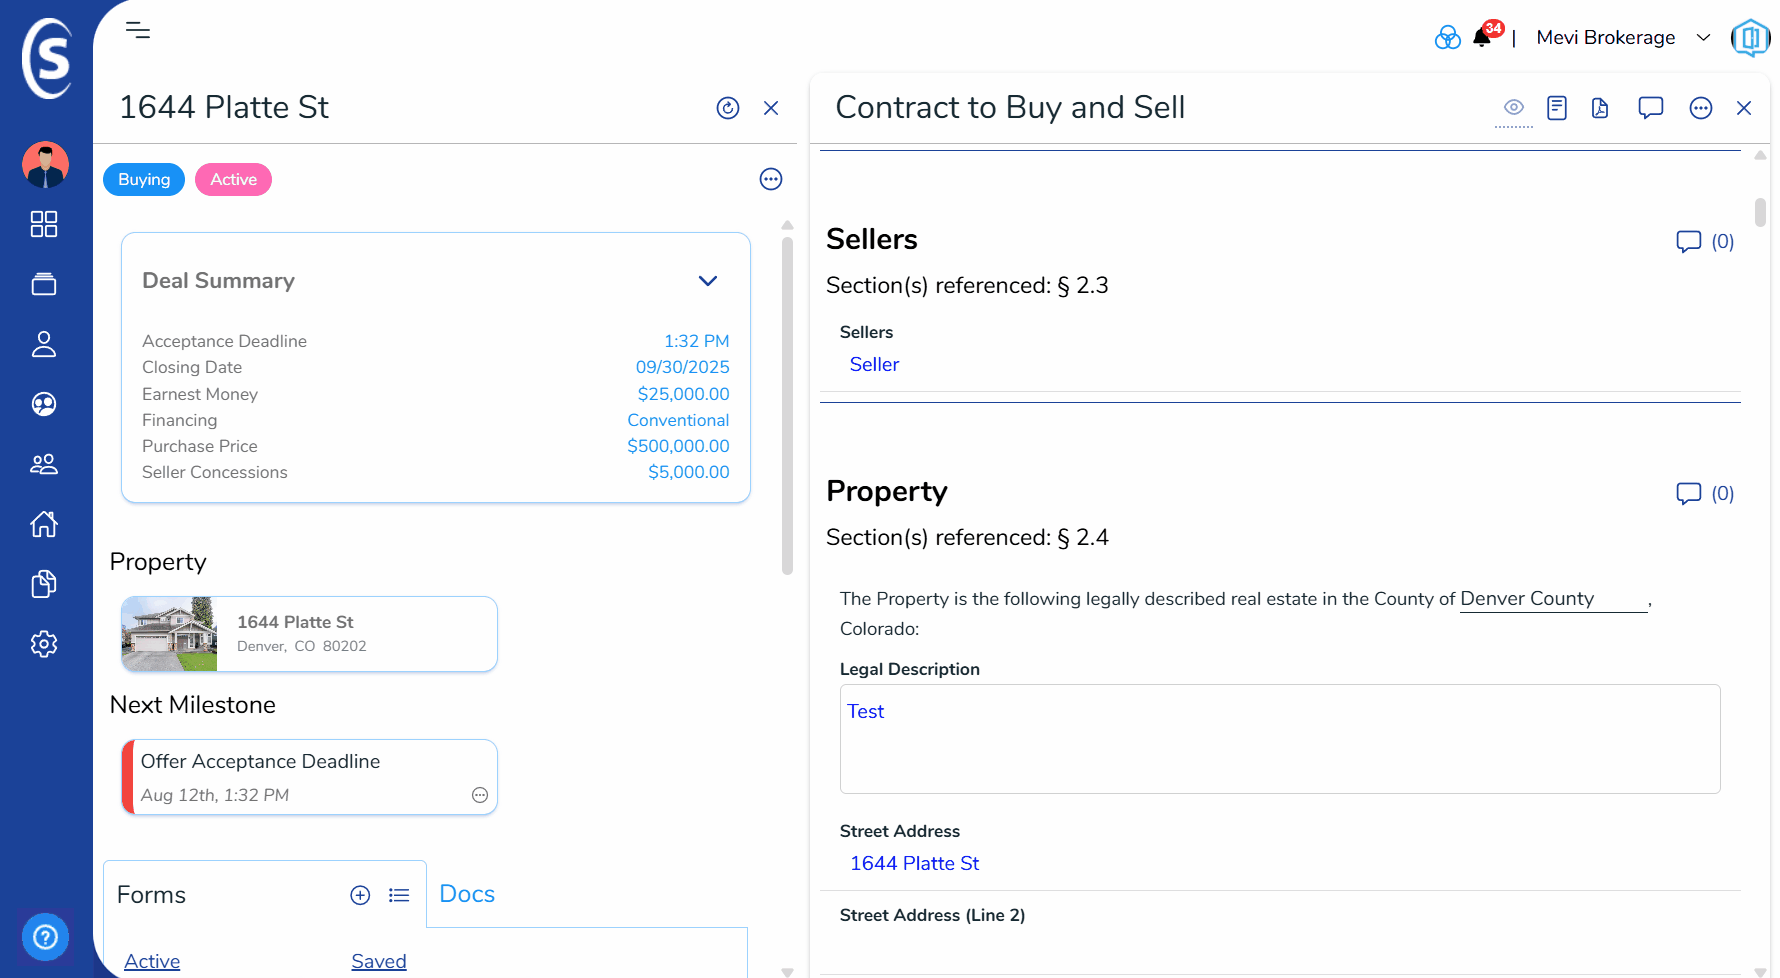Click the $5,000.00 seller concessions value
This screenshot has height=978, width=1780.
click(x=688, y=472)
